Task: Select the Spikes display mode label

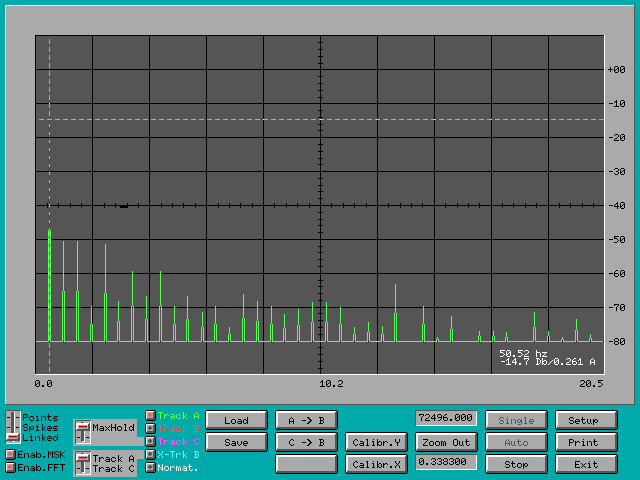Action: (x=40, y=427)
